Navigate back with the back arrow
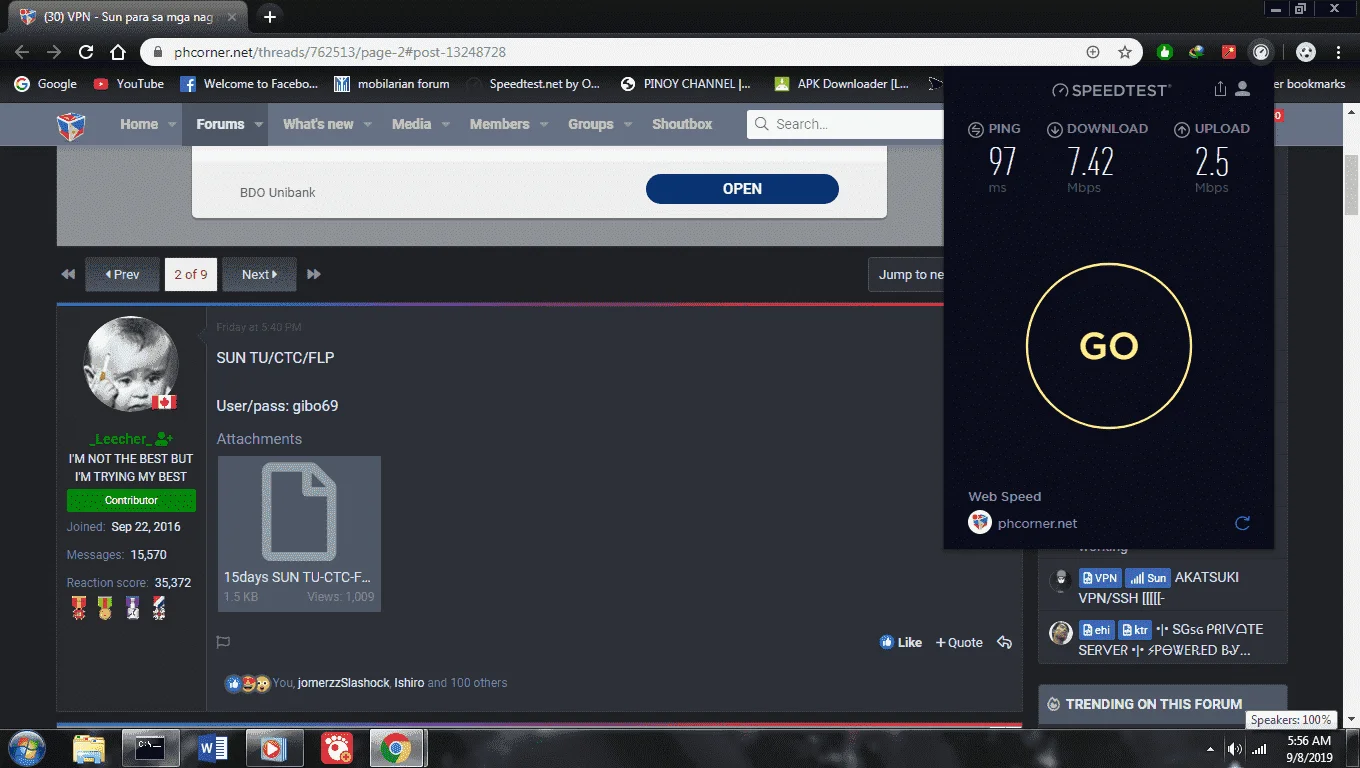Image resolution: width=1360 pixels, height=768 pixels. click(22, 52)
